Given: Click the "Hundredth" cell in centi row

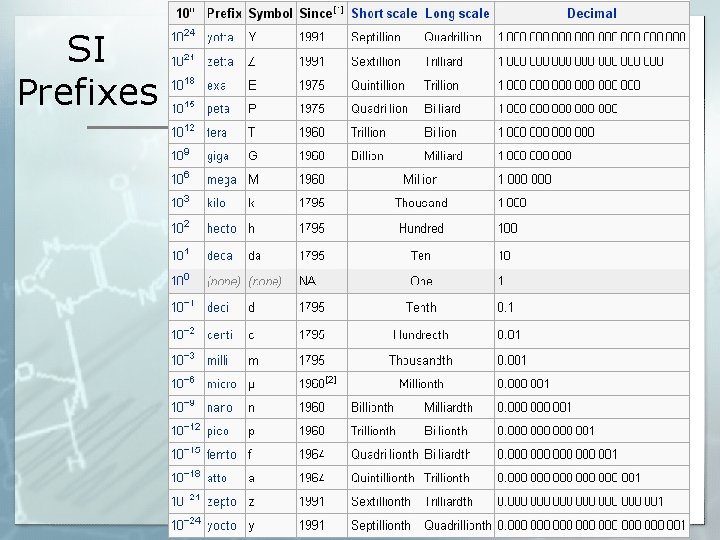Looking at the screenshot, I should pos(421,335).
